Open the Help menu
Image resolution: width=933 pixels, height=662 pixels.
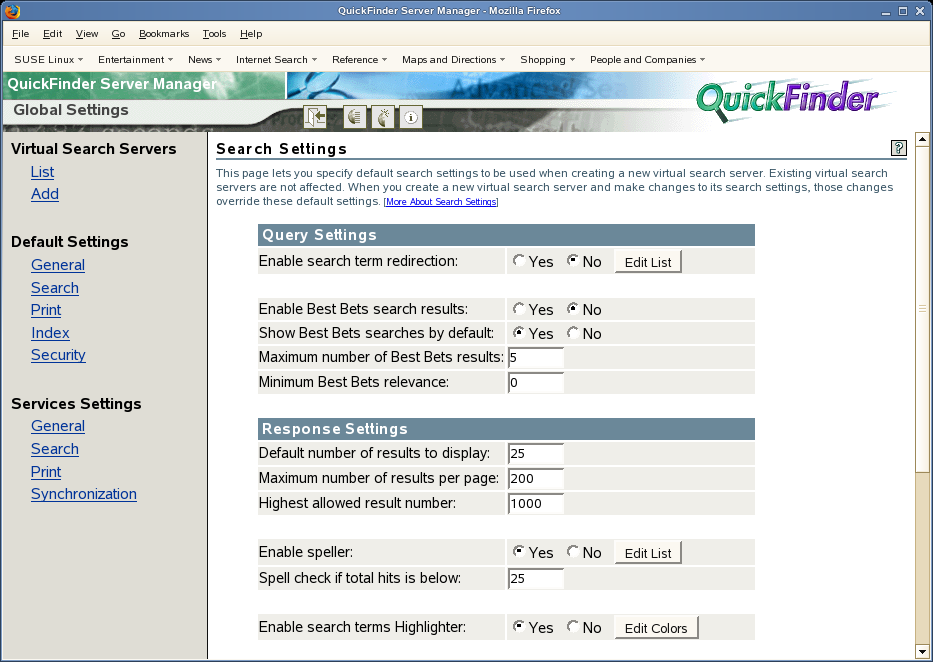pos(251,34)
